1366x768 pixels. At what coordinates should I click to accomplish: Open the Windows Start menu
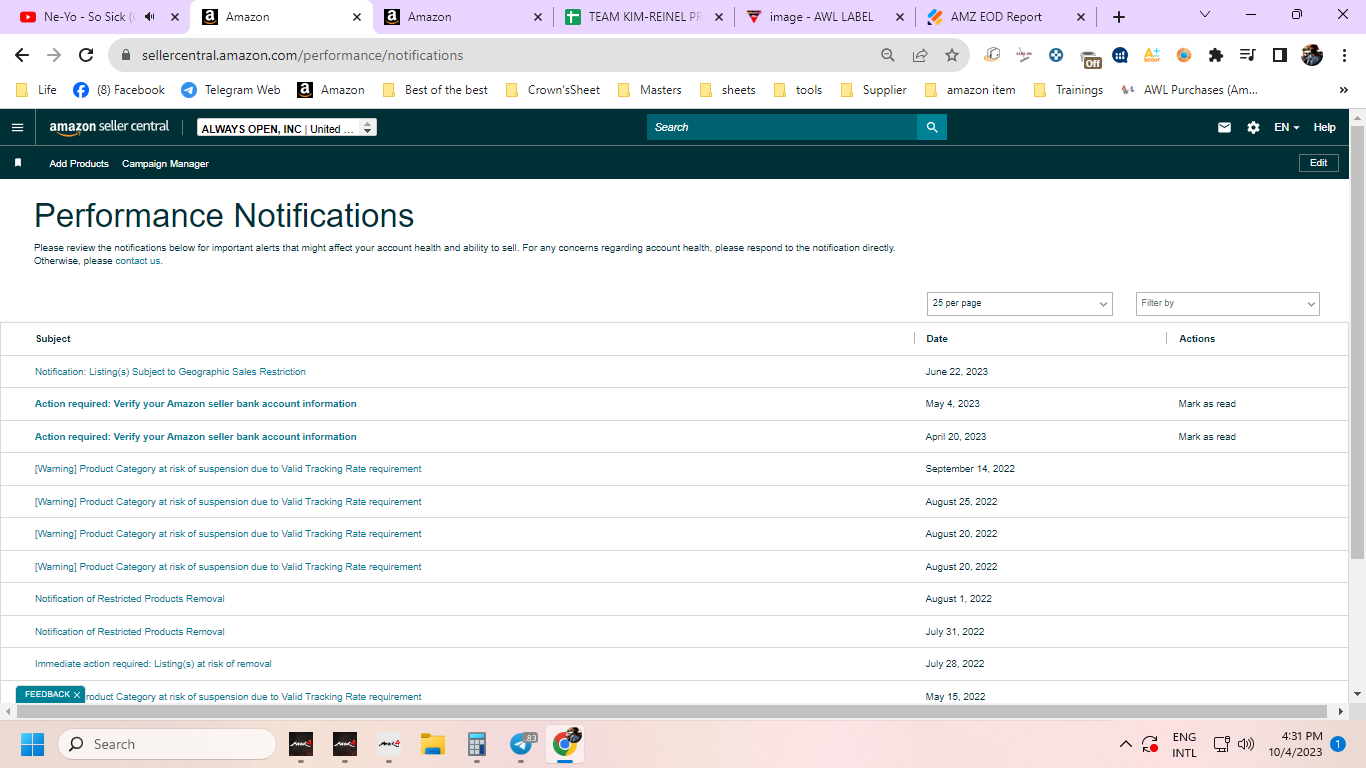point(32,744)
